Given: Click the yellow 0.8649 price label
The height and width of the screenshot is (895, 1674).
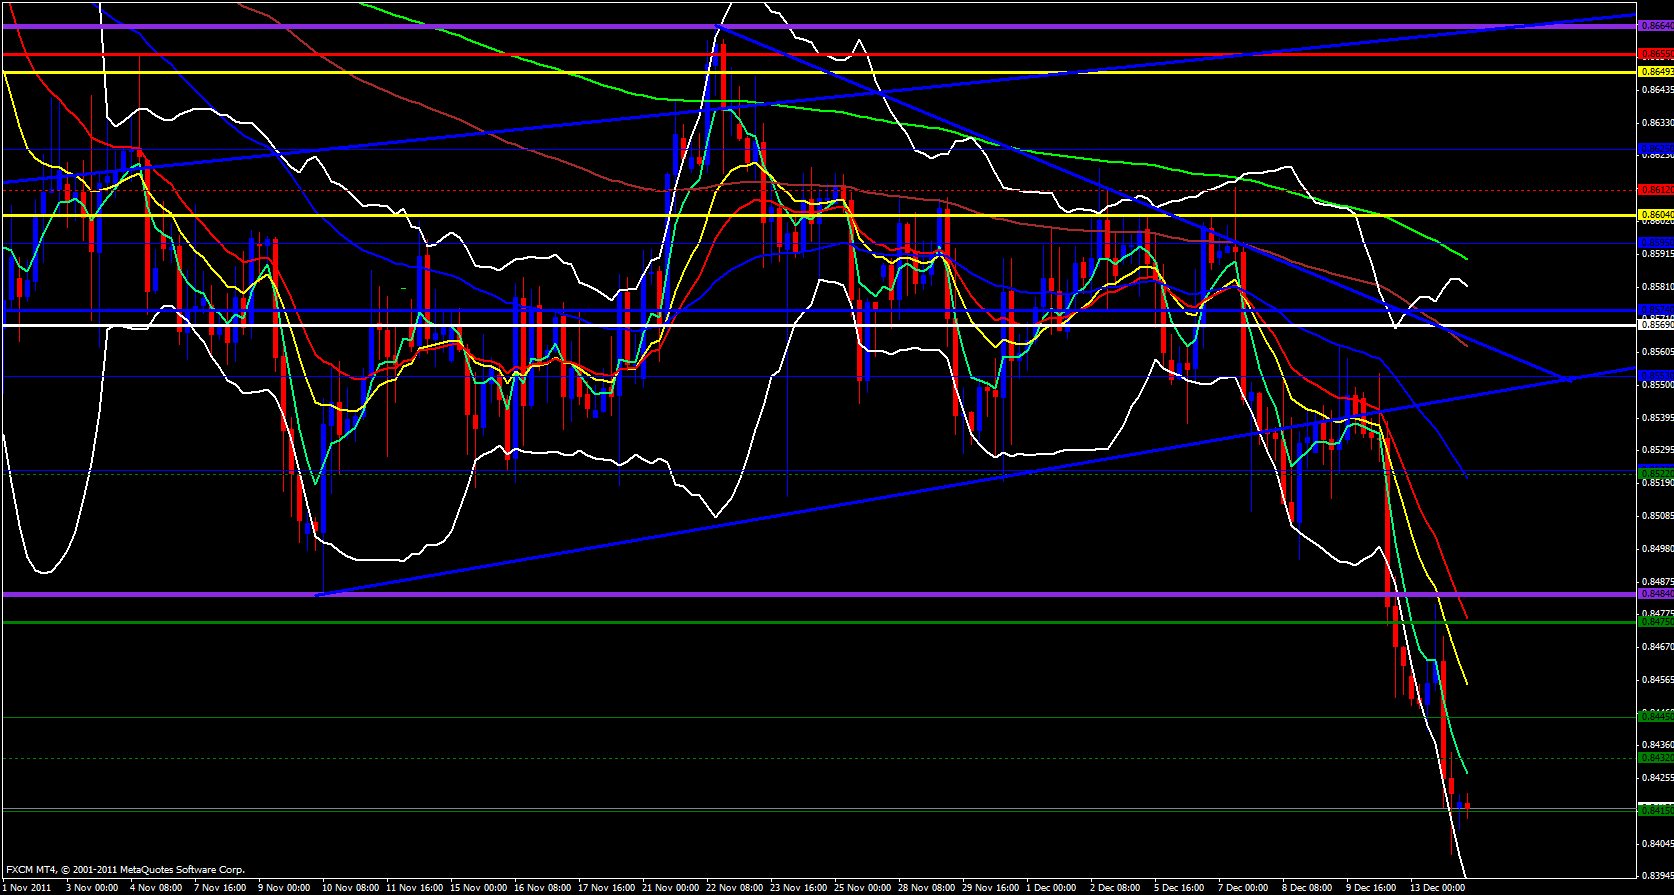Looking at the screenshot, I should (x=1656, y=72).
